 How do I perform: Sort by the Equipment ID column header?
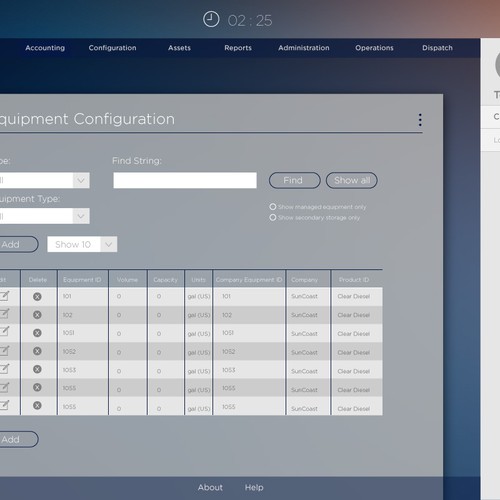pyautogui.click(x=82, y=280)
